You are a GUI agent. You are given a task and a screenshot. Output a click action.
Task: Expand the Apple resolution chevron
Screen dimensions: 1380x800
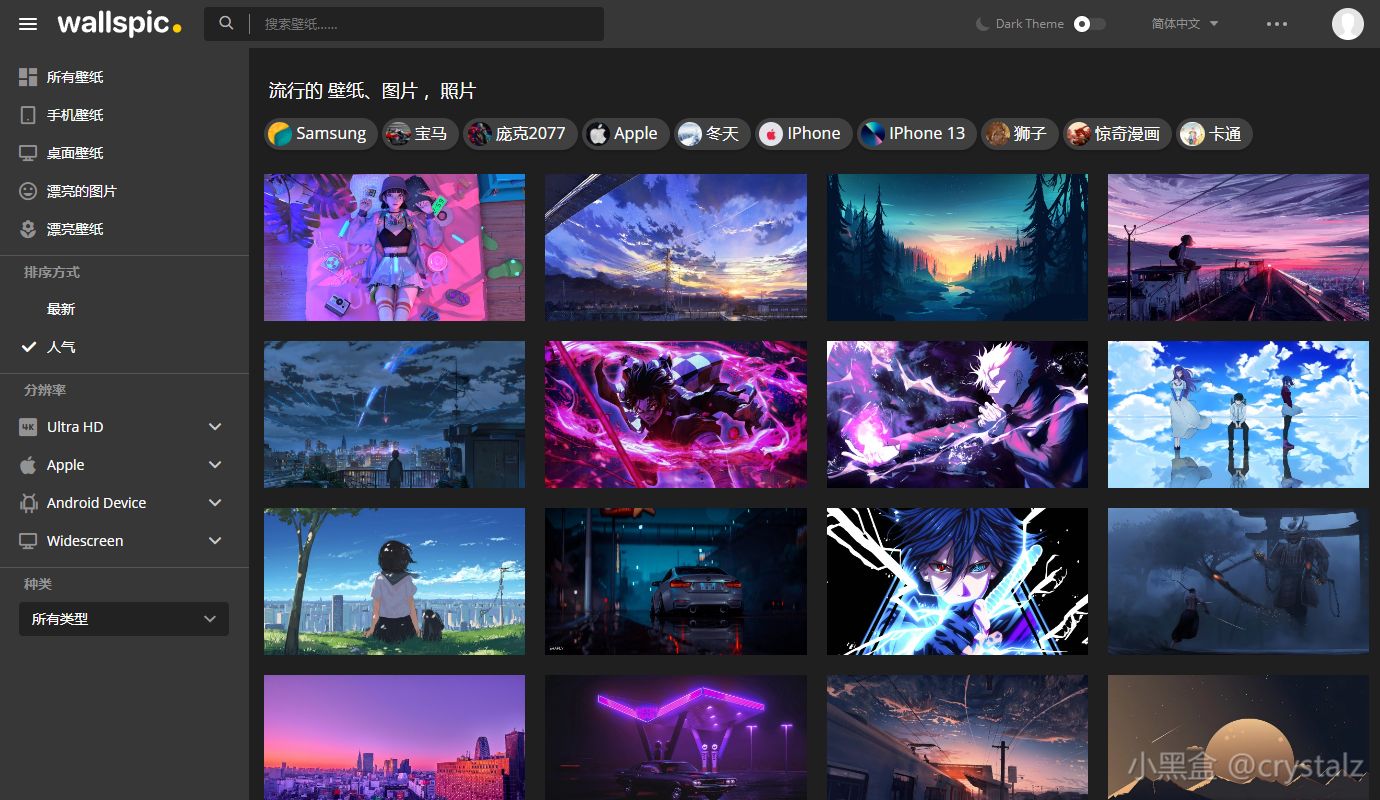pos(215,465)
